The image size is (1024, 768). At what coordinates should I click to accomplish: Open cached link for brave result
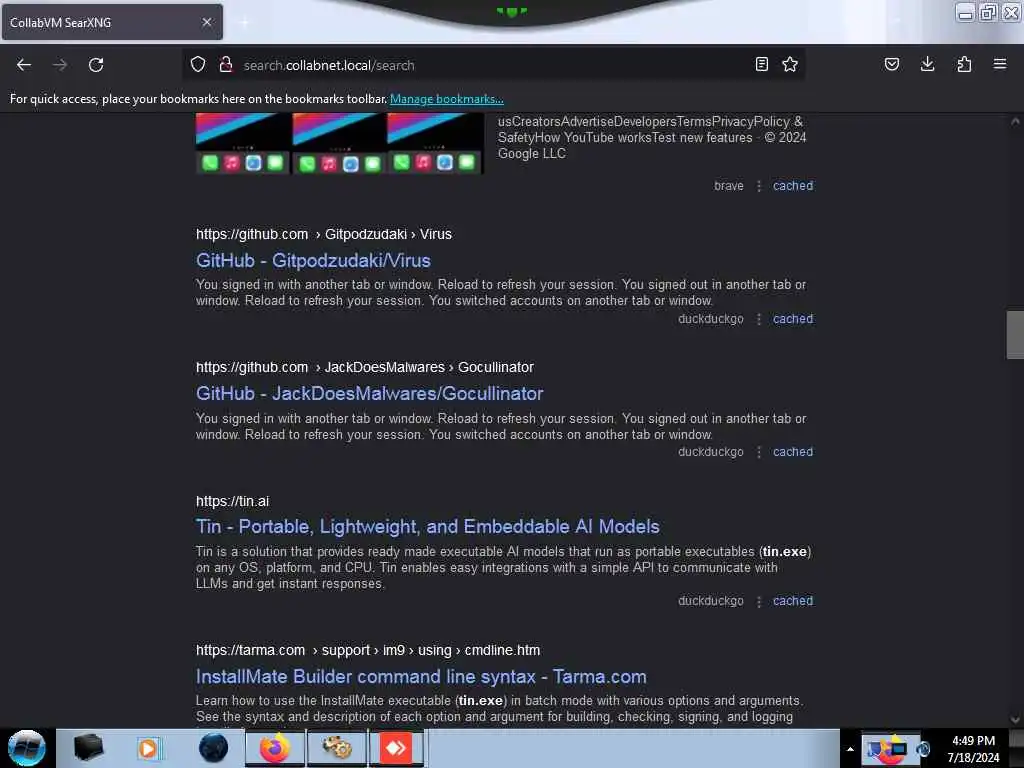coord(793,185)
